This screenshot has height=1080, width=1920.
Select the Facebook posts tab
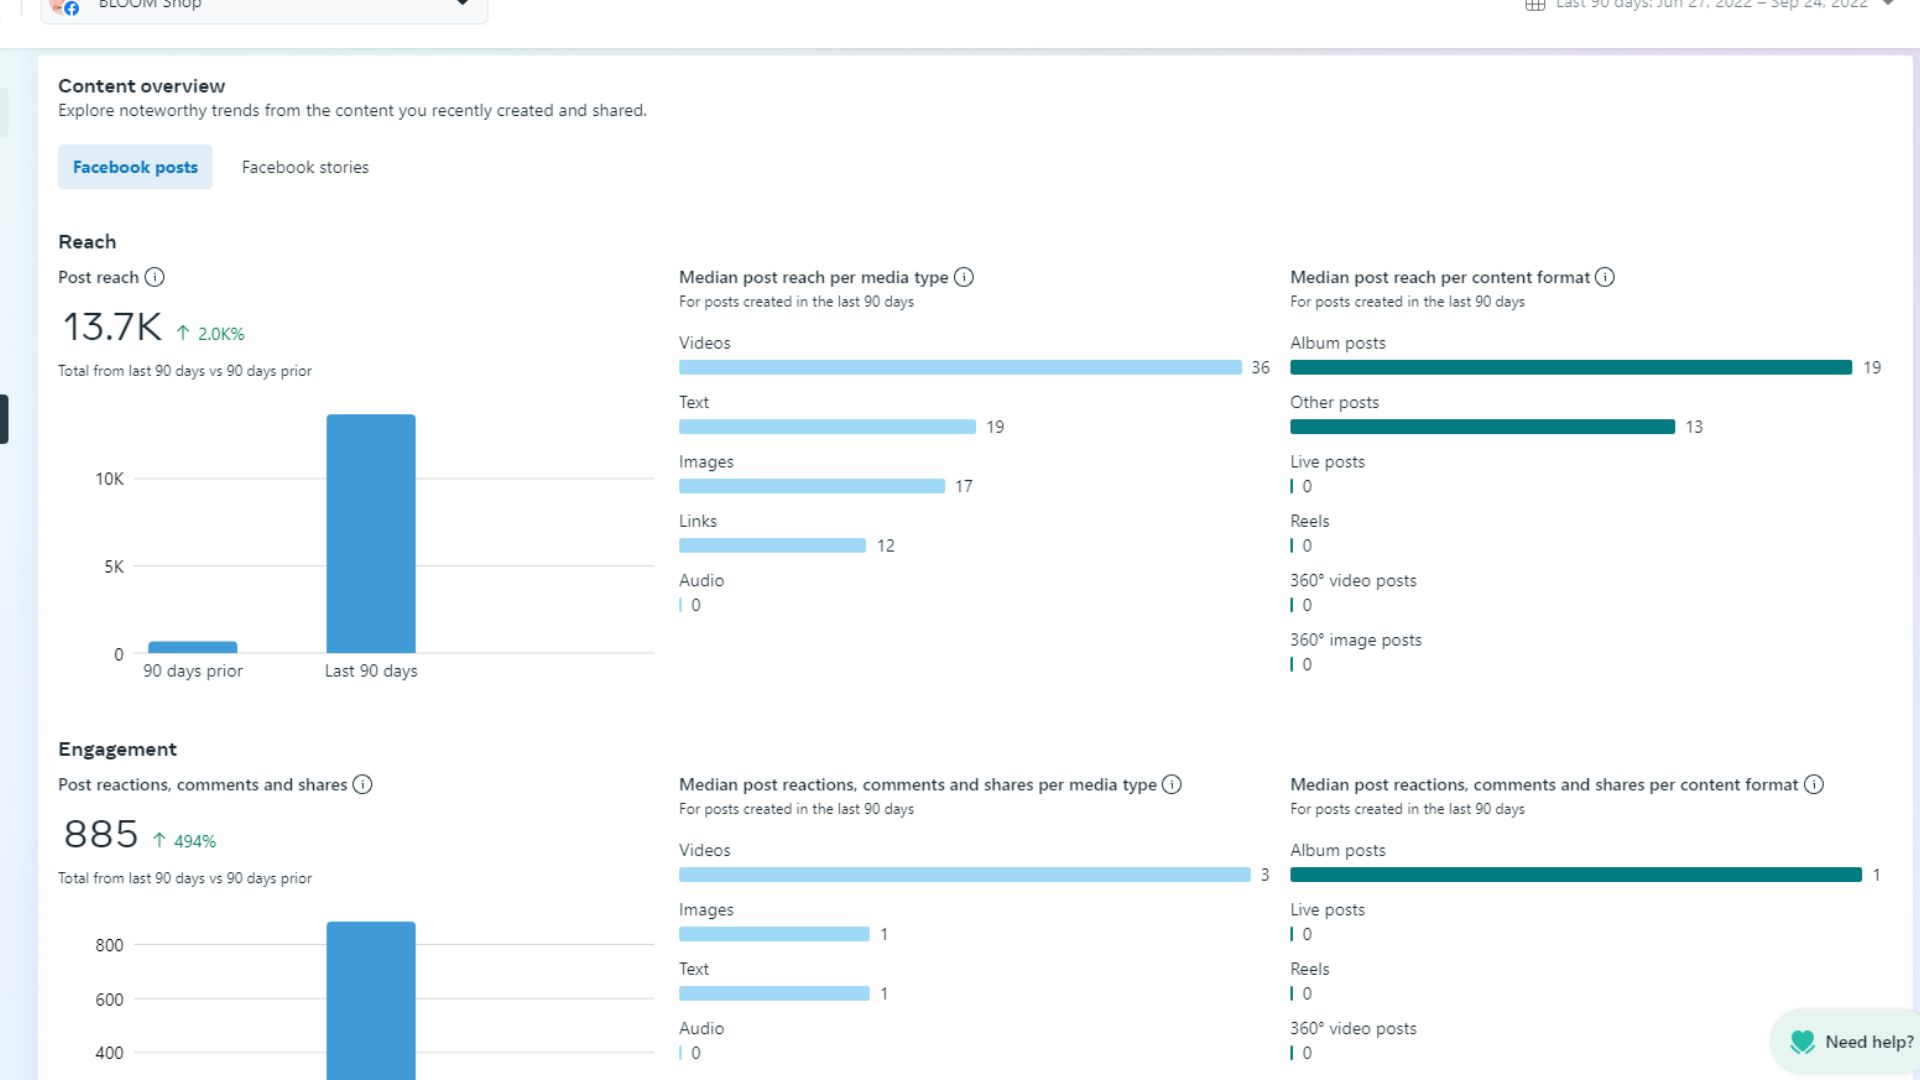point(135,168)
